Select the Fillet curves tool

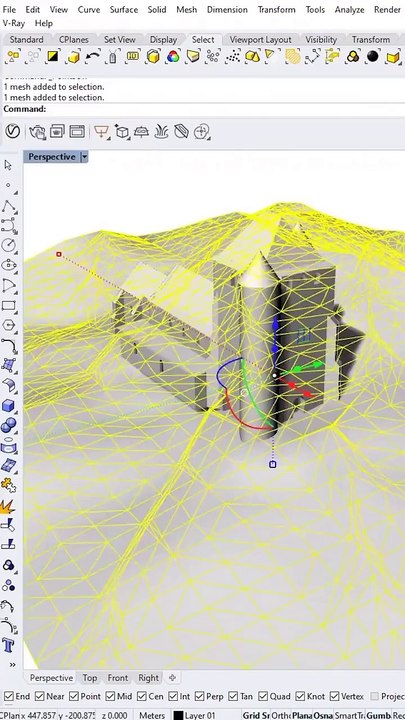pos(9,345)
